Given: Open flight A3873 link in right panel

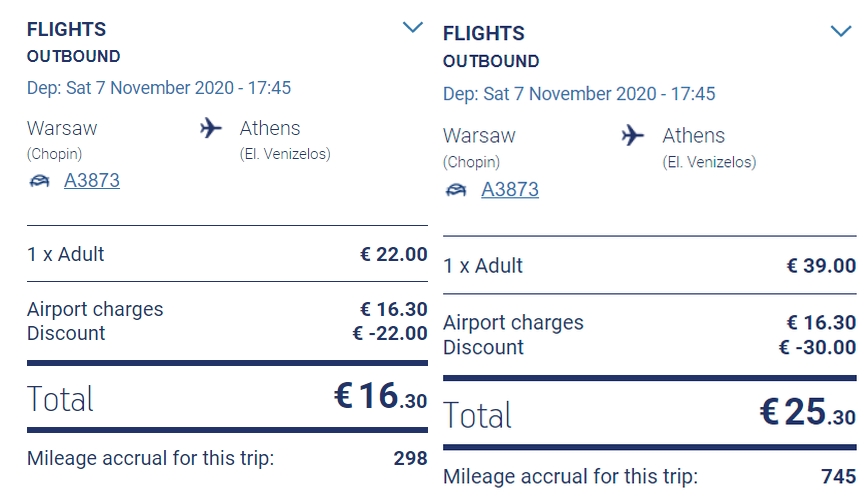Looking at the screenshot, I should pyautogui.click(x=510, y=189).
